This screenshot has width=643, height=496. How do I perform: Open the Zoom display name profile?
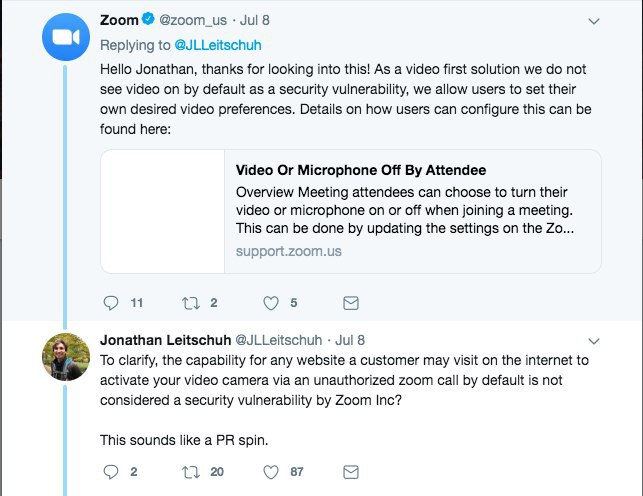119,20
